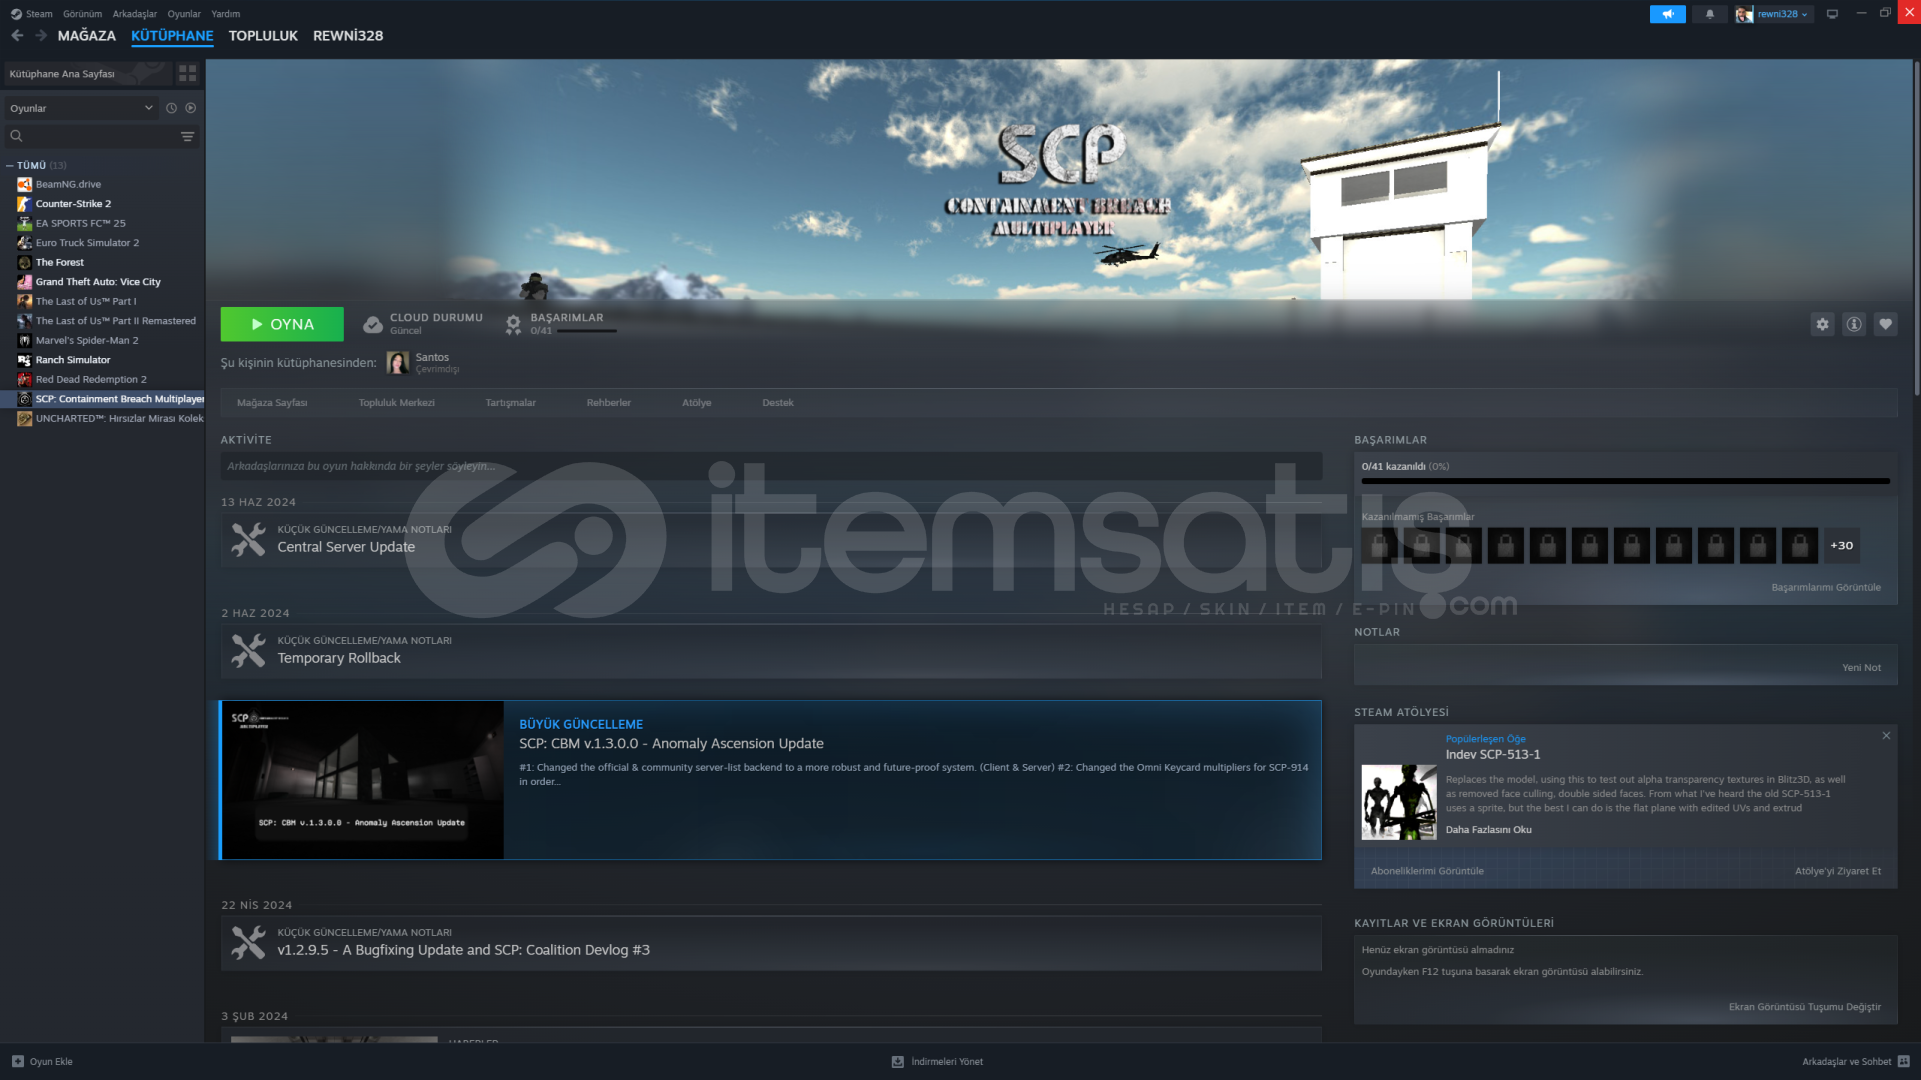Image resolution: width=1921 pixels, height=1080 pixels.
Task: Select The Forest in library
Action: [60, 262]
